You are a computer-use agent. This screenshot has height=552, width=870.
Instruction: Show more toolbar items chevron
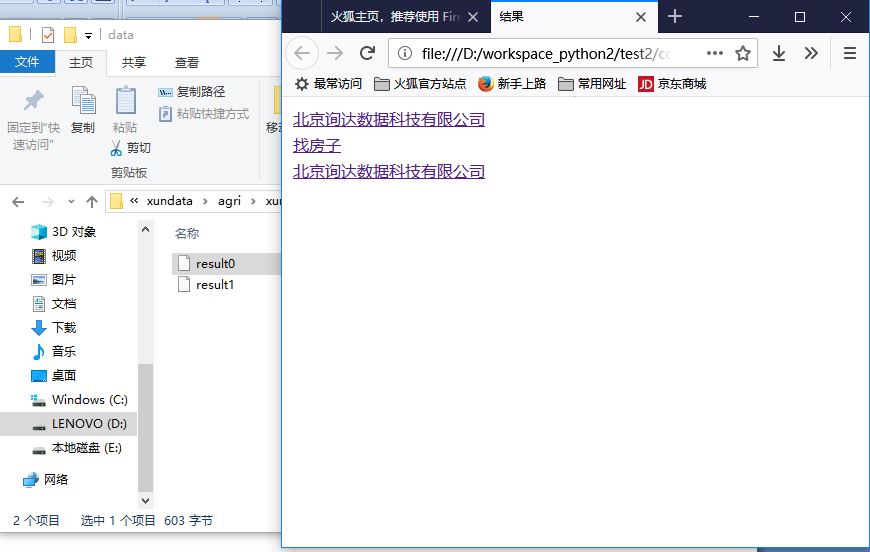[811, 53]
